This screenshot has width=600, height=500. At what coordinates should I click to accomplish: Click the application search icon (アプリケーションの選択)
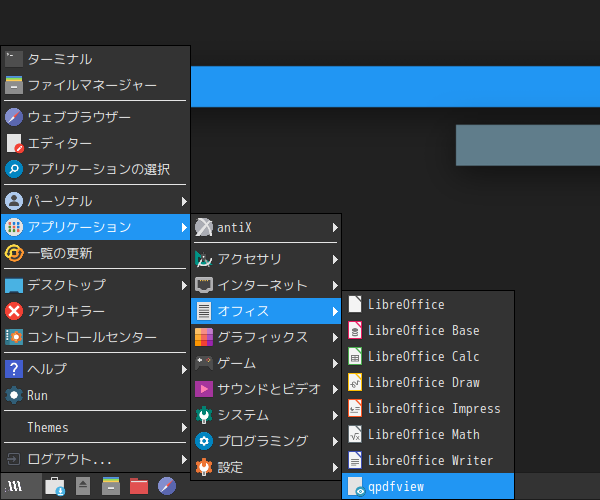click(x=14, y=169)
